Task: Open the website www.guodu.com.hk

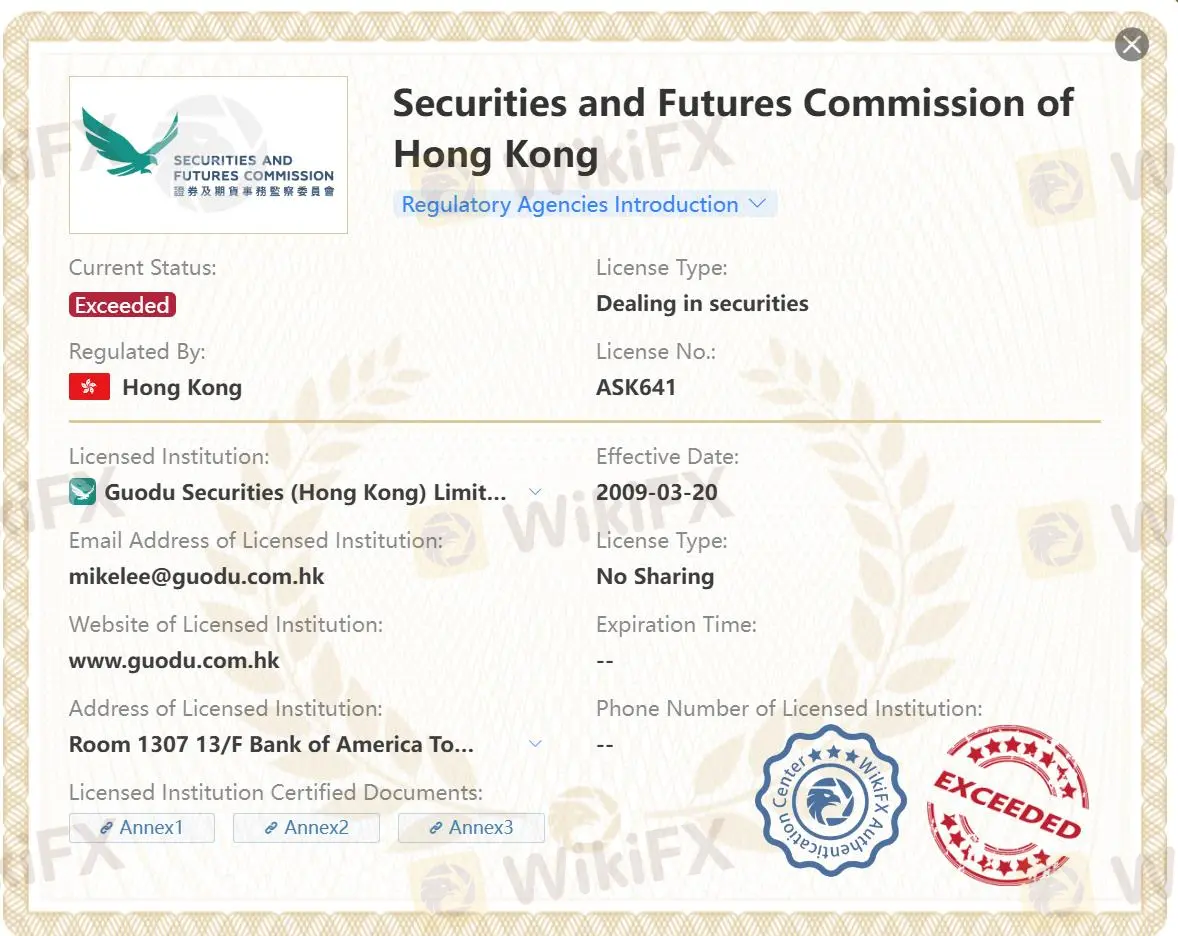Action: 174,660
